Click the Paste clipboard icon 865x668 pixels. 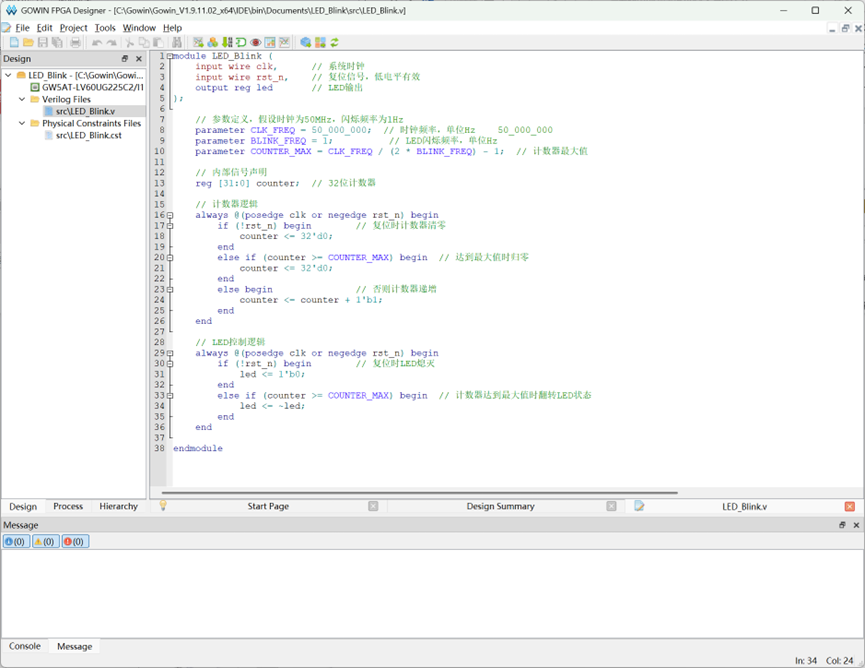158,42
